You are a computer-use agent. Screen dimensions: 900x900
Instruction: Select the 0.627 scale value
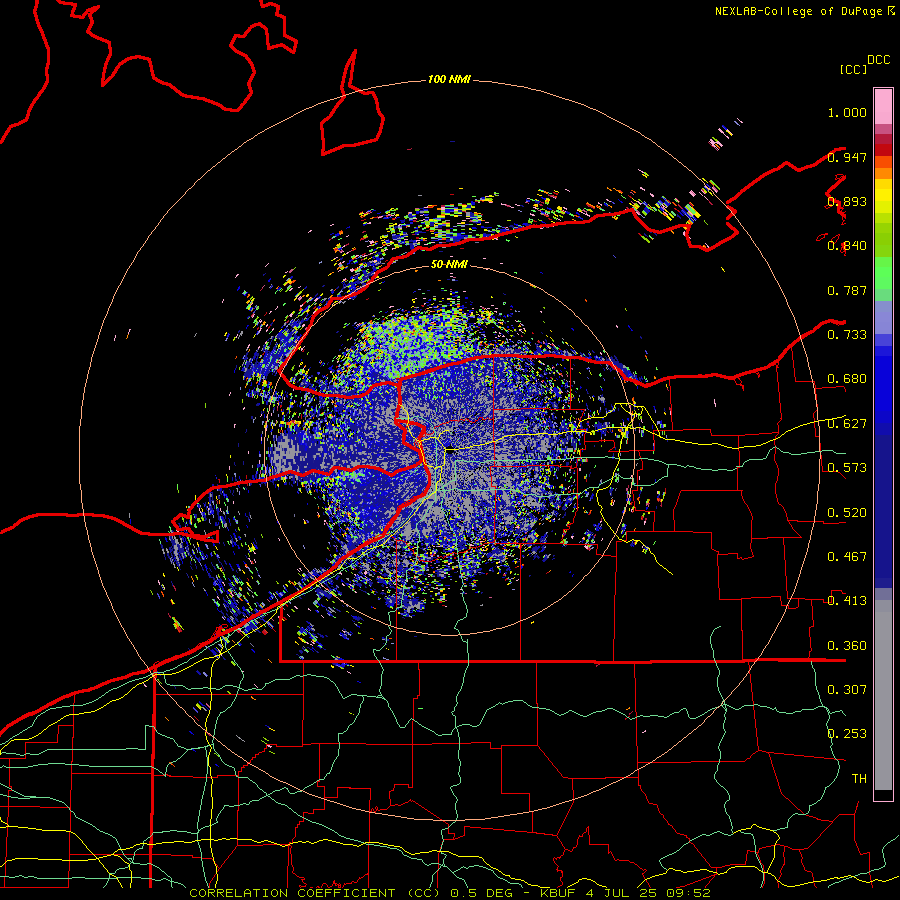[x=847, y=424]
